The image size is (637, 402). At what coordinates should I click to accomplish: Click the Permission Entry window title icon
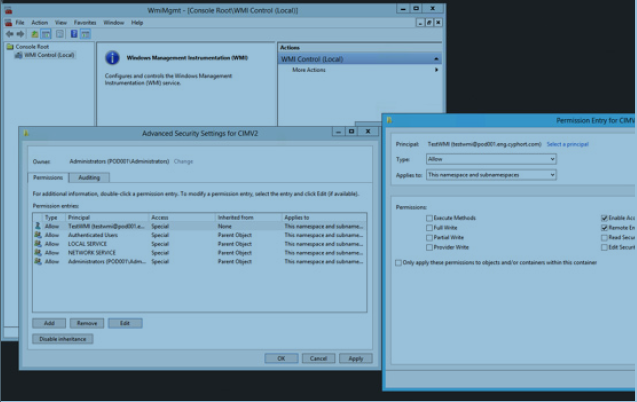[389, 120]
